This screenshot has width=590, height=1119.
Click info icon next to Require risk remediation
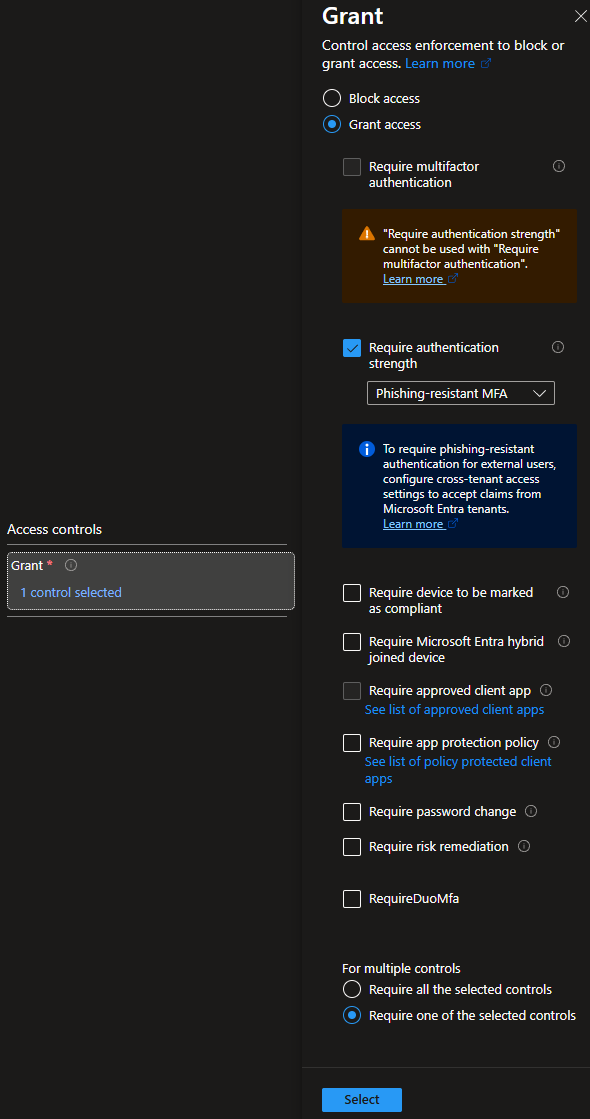pos(524,846)
